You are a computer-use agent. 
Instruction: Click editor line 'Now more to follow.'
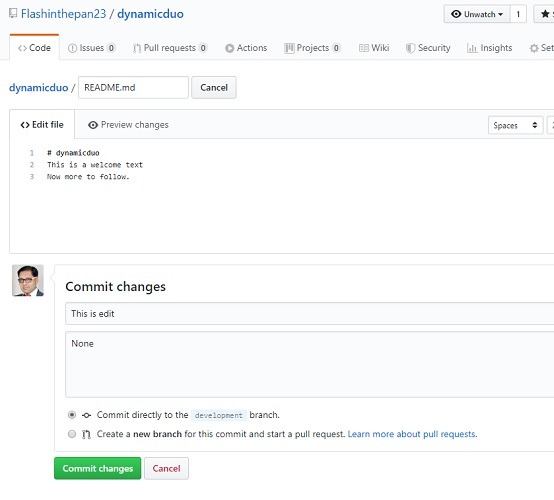[x=88, y=176]
